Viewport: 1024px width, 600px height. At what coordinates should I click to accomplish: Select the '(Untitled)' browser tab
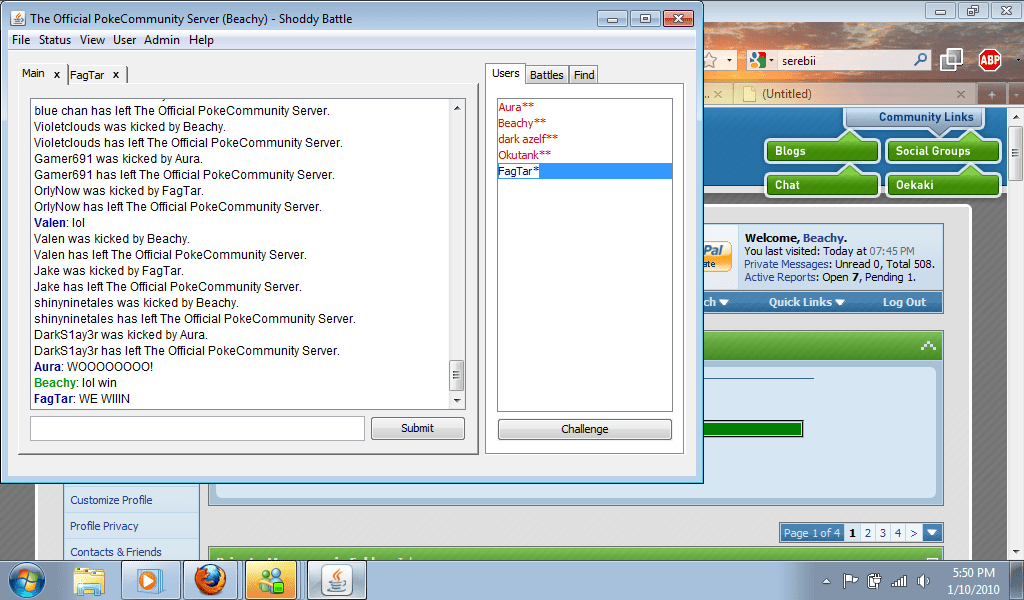tap(855, 94)
